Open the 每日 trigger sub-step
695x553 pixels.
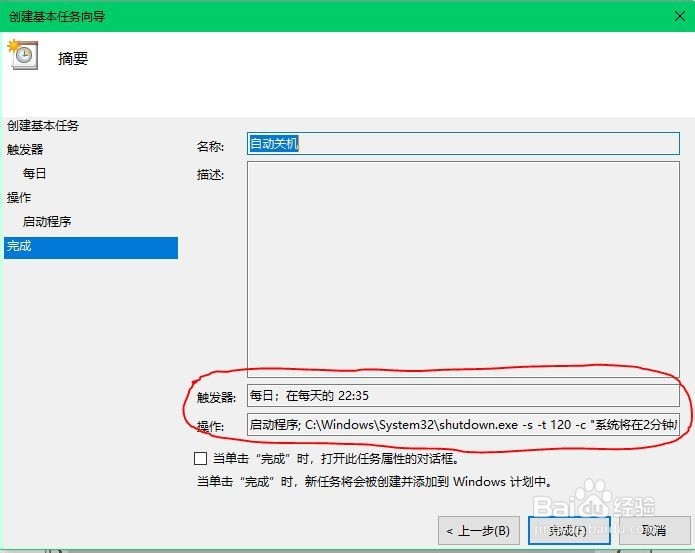[34, 174]
